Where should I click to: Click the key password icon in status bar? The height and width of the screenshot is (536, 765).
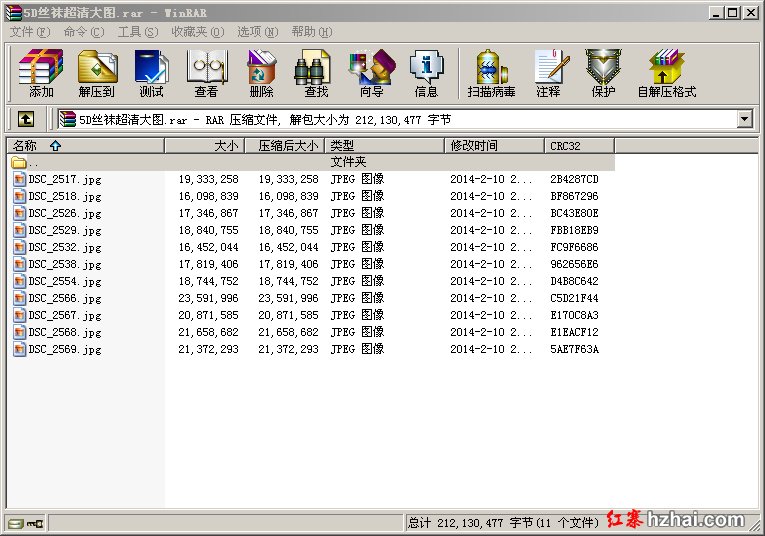coord(35,524)
